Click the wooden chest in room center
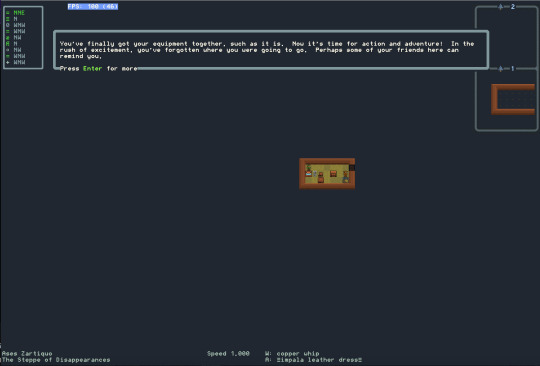This screenshot has width=540, height=366. (333, 174)
